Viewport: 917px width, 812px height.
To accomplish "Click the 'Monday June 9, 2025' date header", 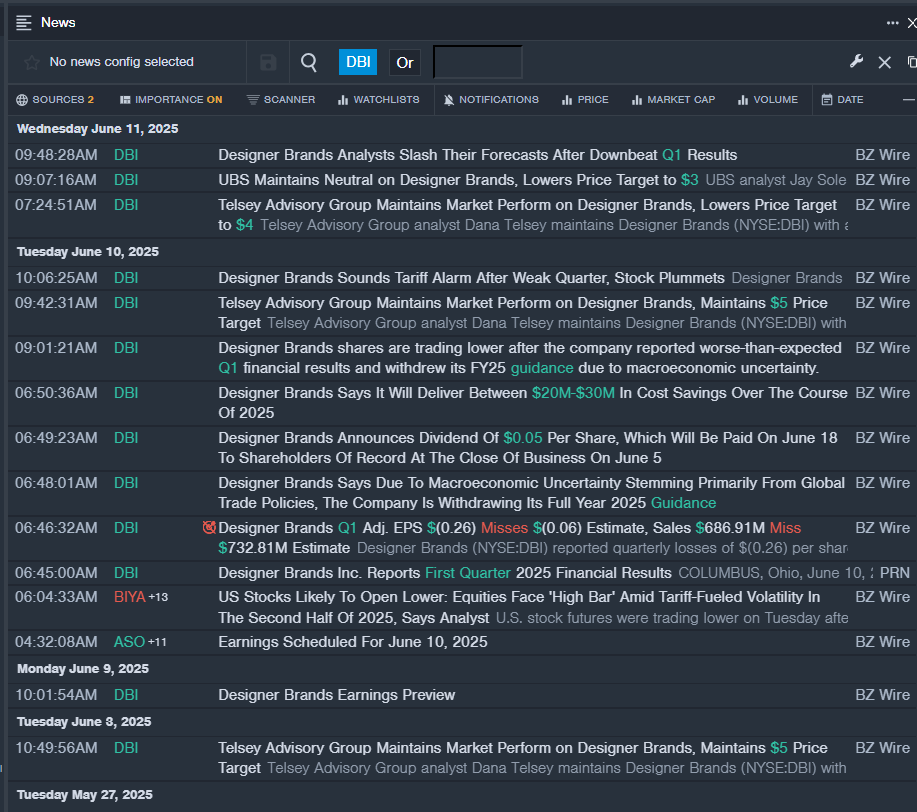I will tap(82, 669).
